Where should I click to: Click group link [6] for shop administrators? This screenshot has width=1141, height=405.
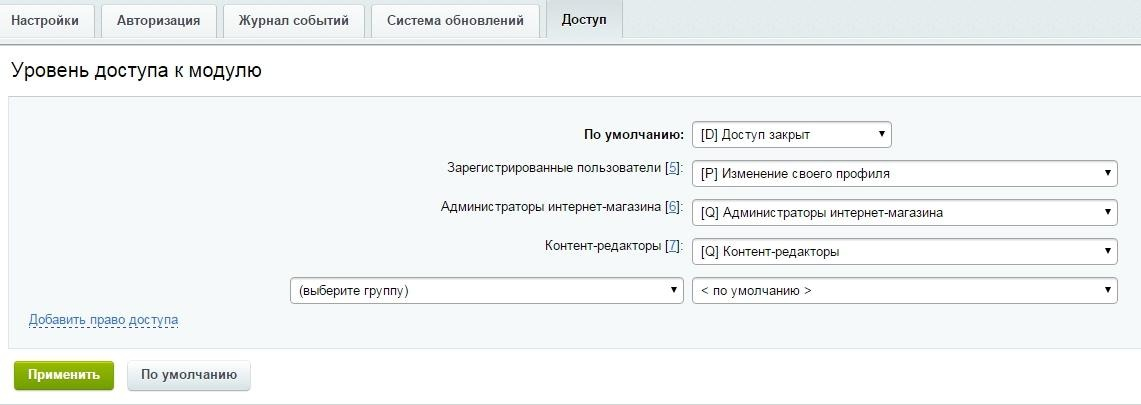pos(673,207)
